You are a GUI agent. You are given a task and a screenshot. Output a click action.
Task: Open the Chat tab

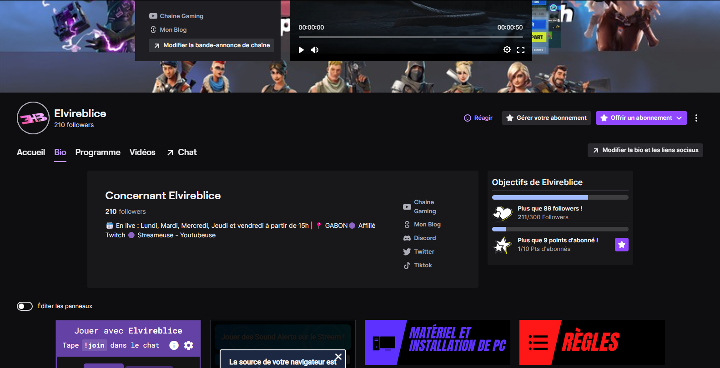182,152
